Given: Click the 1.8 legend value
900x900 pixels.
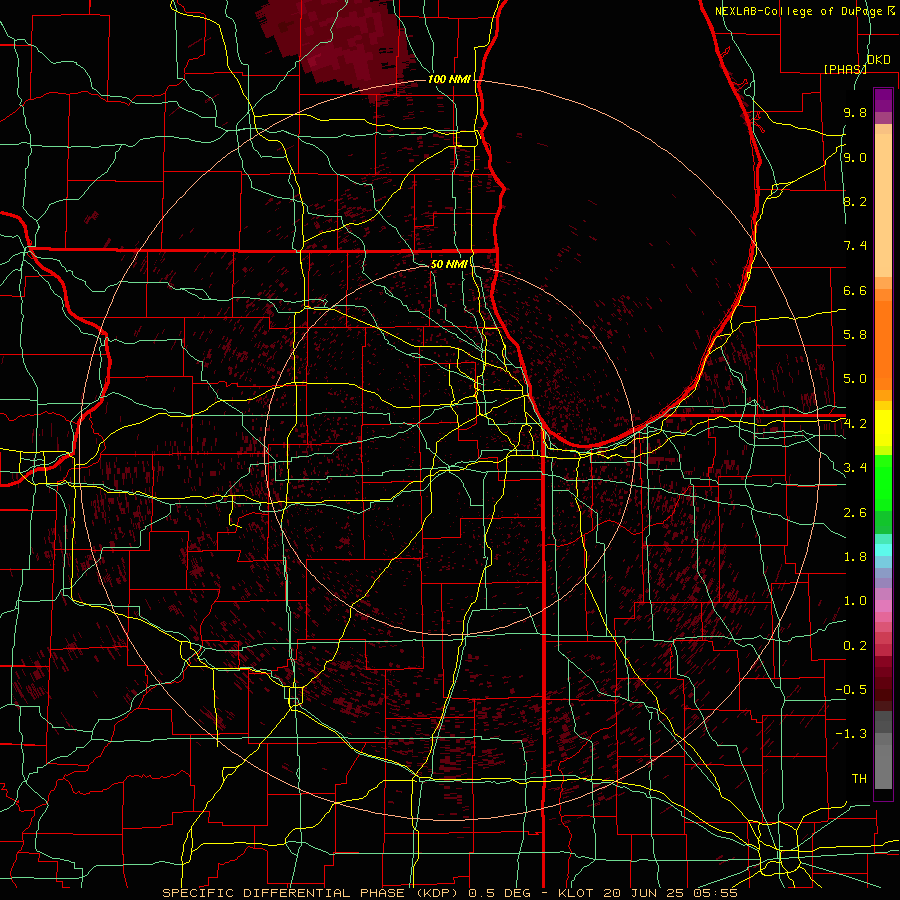Looking at the screenshot, I should point(855,557).
